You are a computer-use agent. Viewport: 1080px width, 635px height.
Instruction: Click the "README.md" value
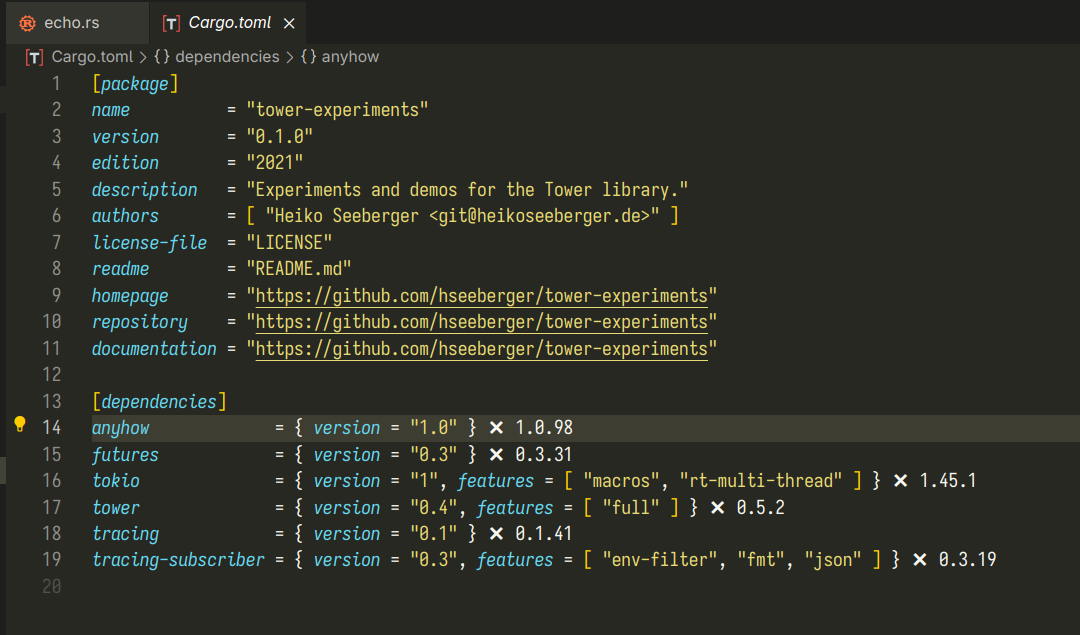(x=299, y=269)
